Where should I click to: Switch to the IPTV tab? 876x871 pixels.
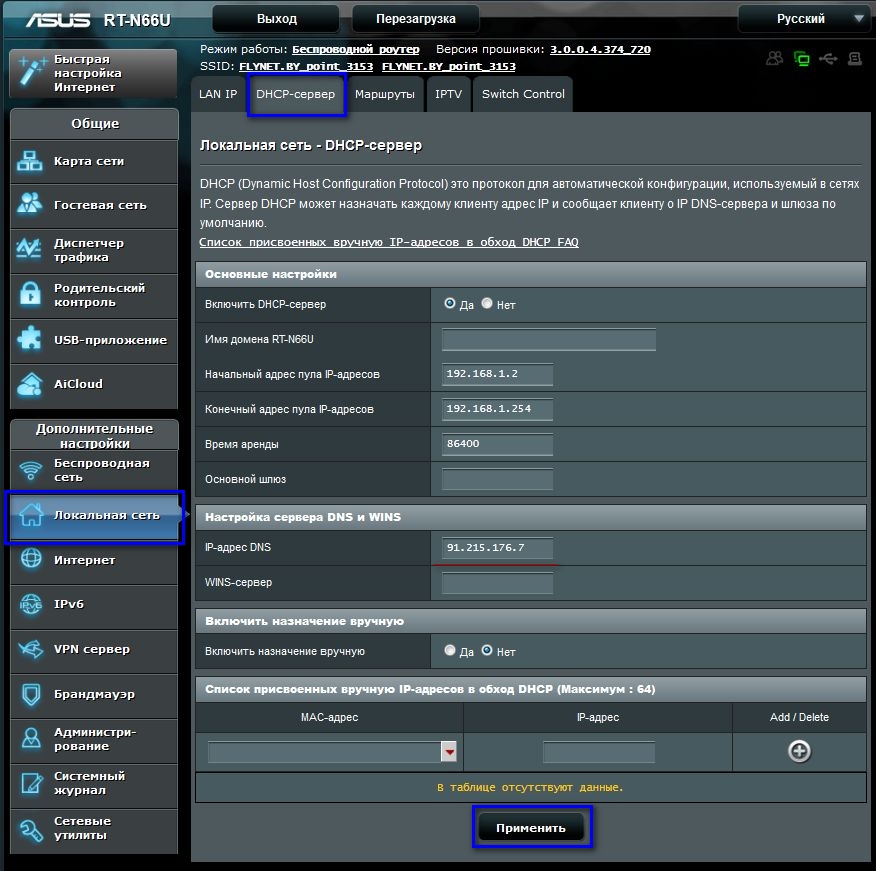coord(448,94)
